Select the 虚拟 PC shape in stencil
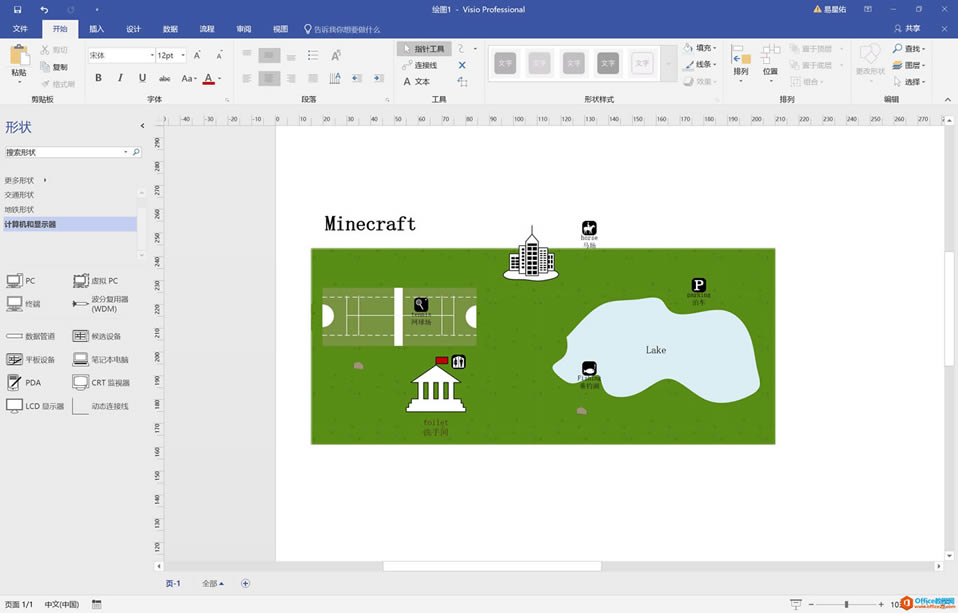This screenshot has height=613, width=958. click(x=95, y=281)
